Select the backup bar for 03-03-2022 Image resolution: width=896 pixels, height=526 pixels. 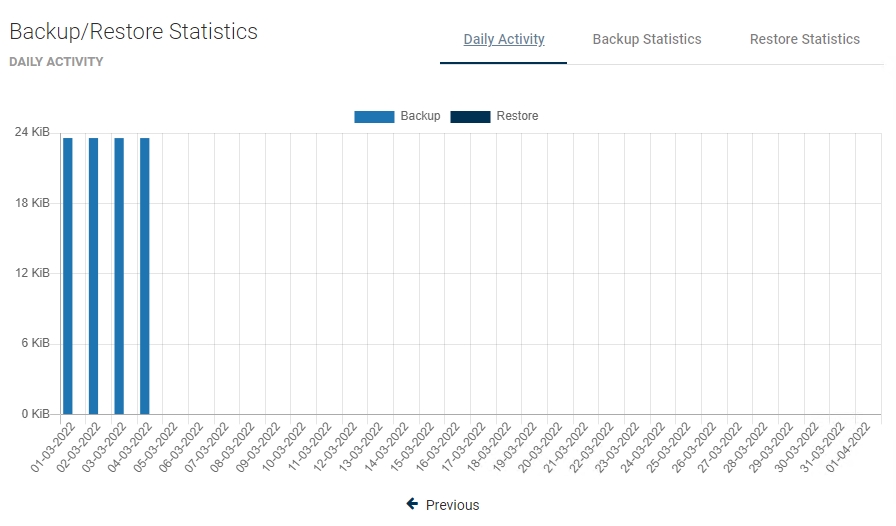(119, 275)
